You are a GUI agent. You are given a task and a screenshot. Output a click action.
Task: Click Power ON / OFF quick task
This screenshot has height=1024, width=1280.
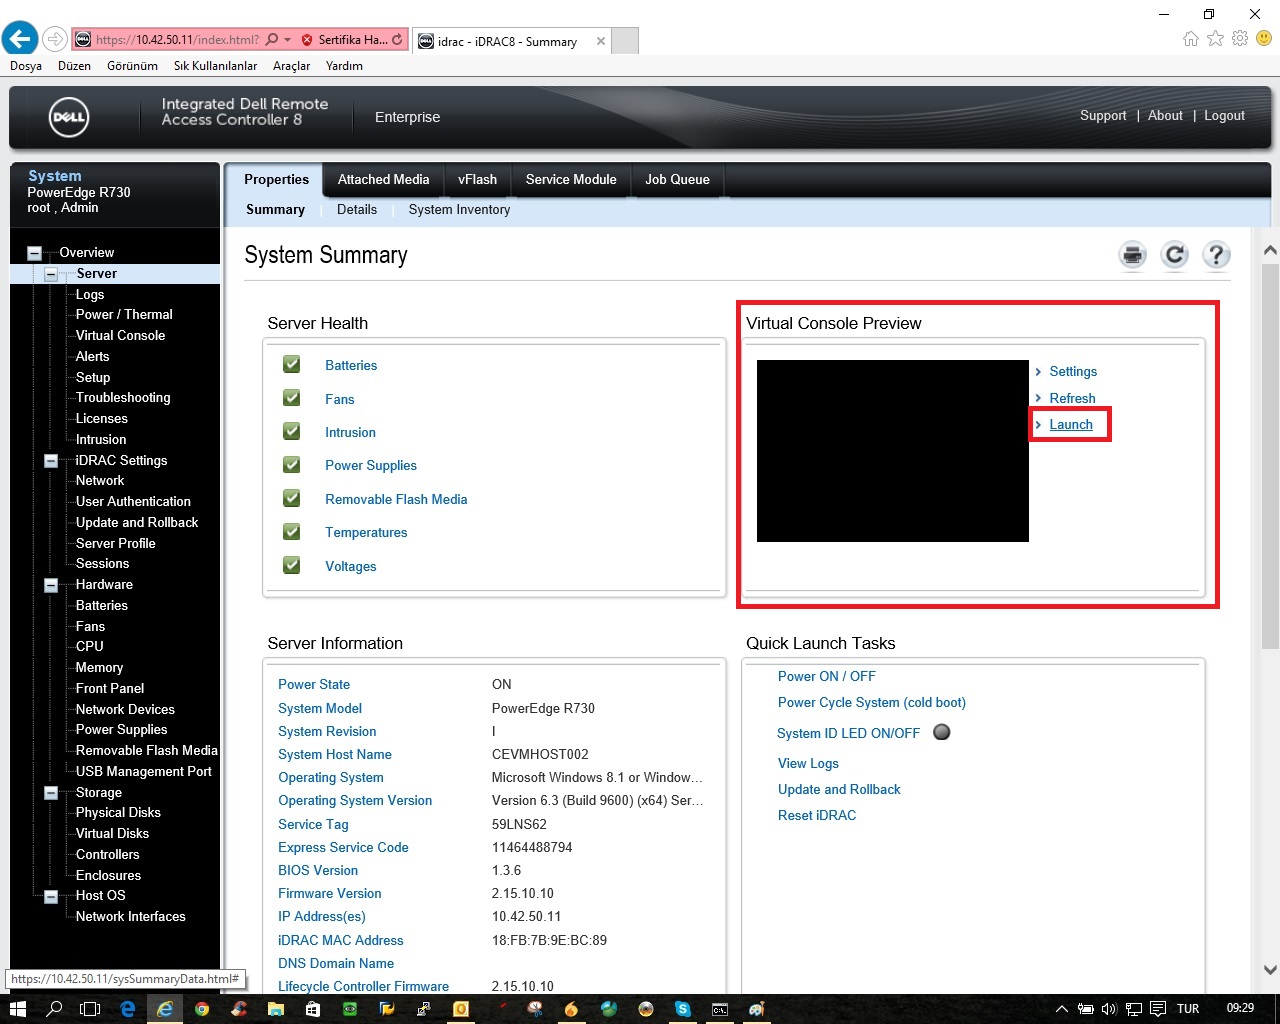click(x=827, y=677)
